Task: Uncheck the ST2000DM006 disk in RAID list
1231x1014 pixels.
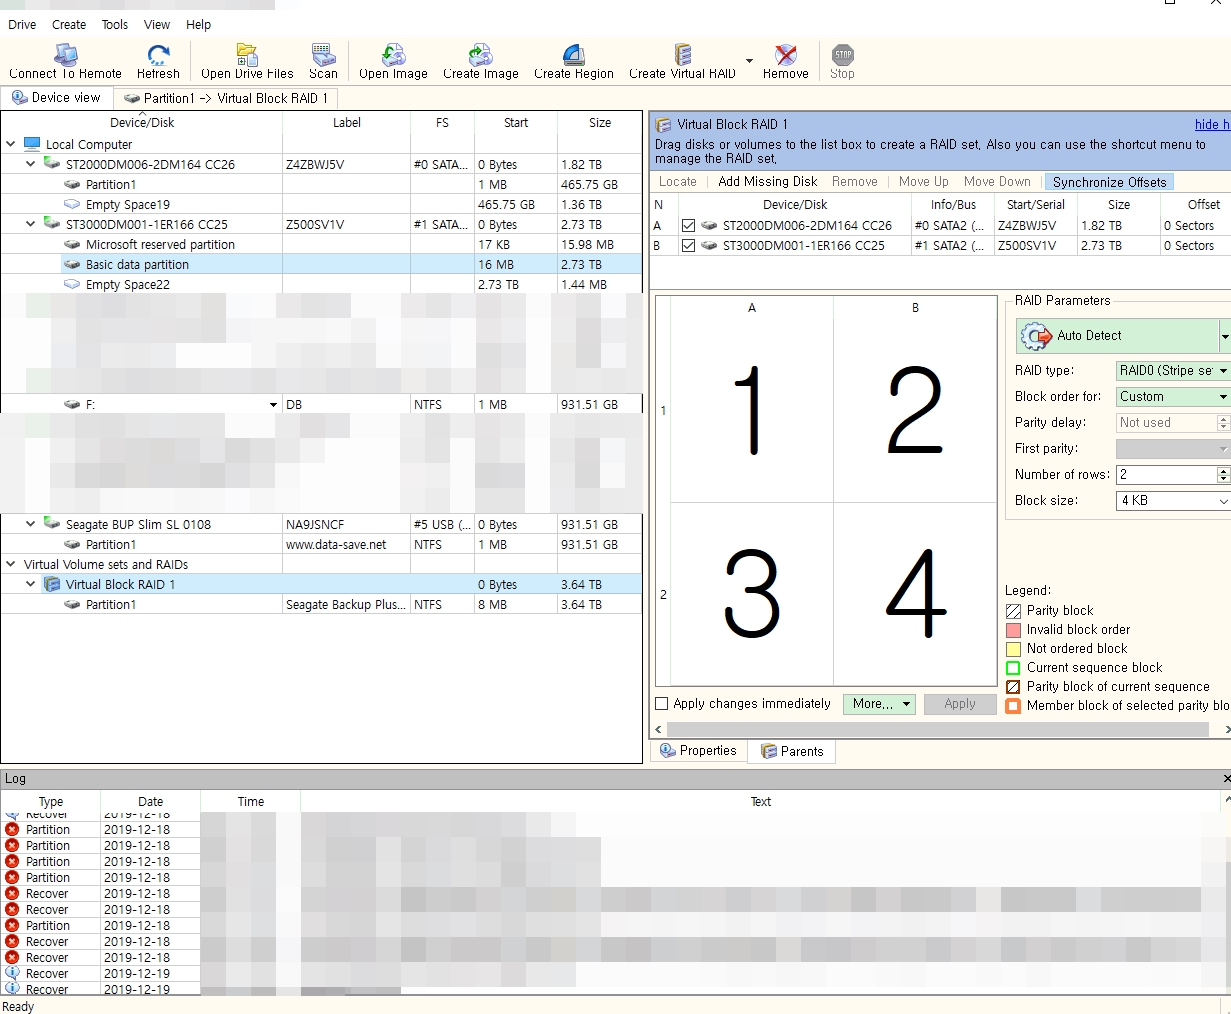Action: 688,226
